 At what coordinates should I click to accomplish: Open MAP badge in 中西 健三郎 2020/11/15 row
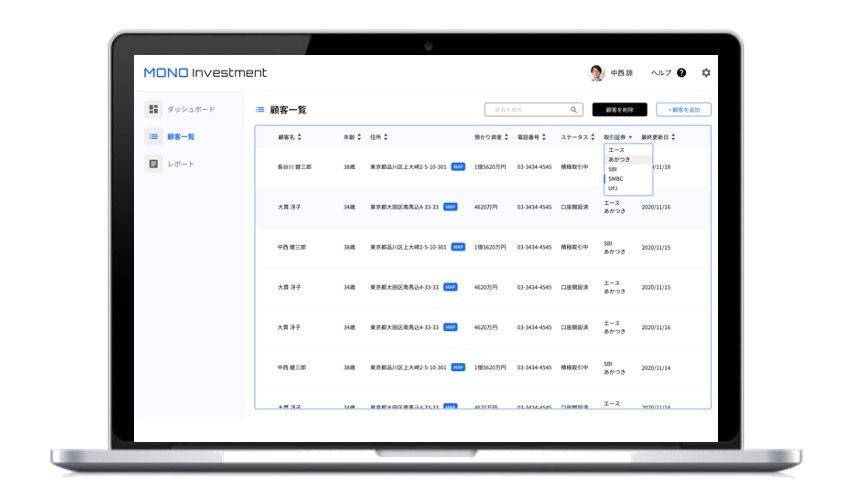[x=458, y=247]
